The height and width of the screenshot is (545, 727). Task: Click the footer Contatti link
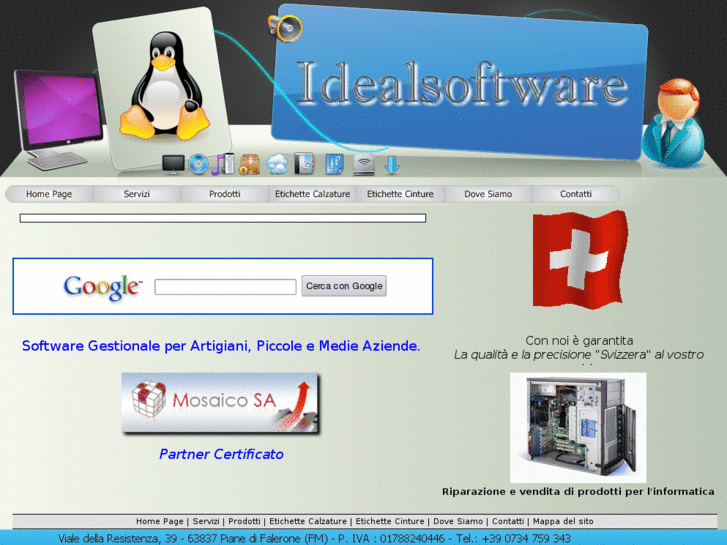[x=508, y=521]
